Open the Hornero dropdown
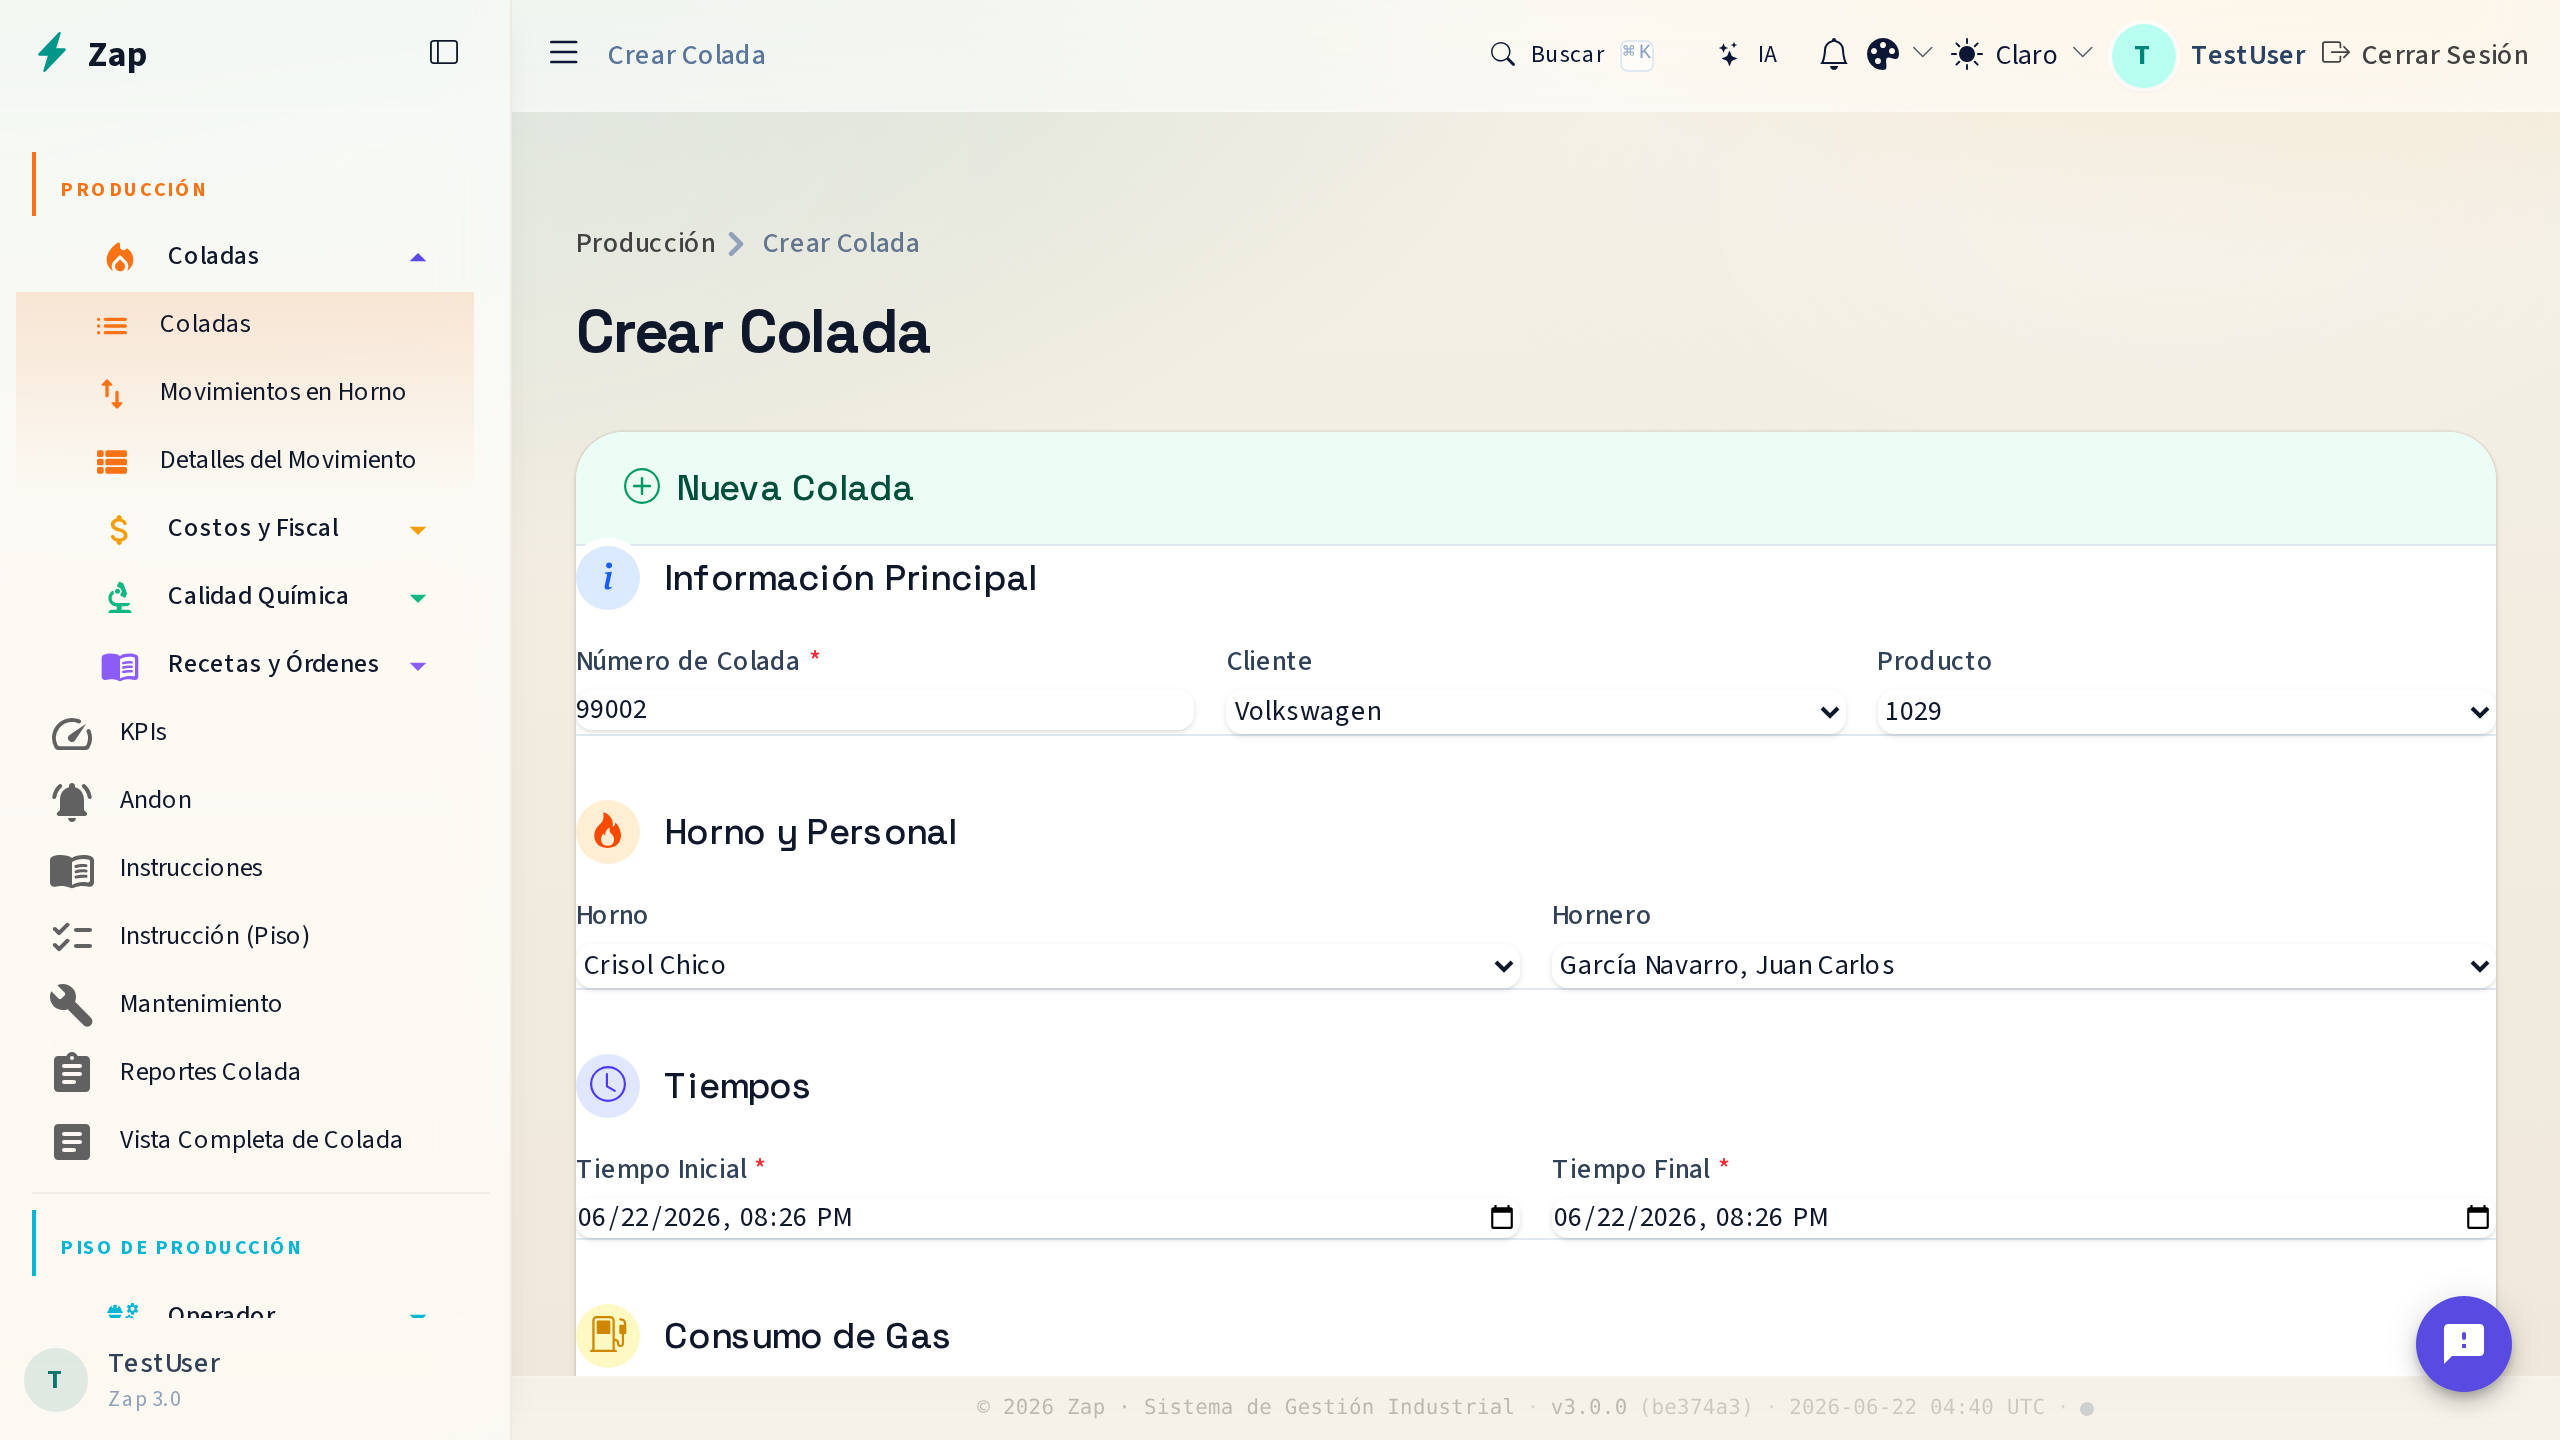Viewport: 2560px width, 1440px height. pos(2023,965)
